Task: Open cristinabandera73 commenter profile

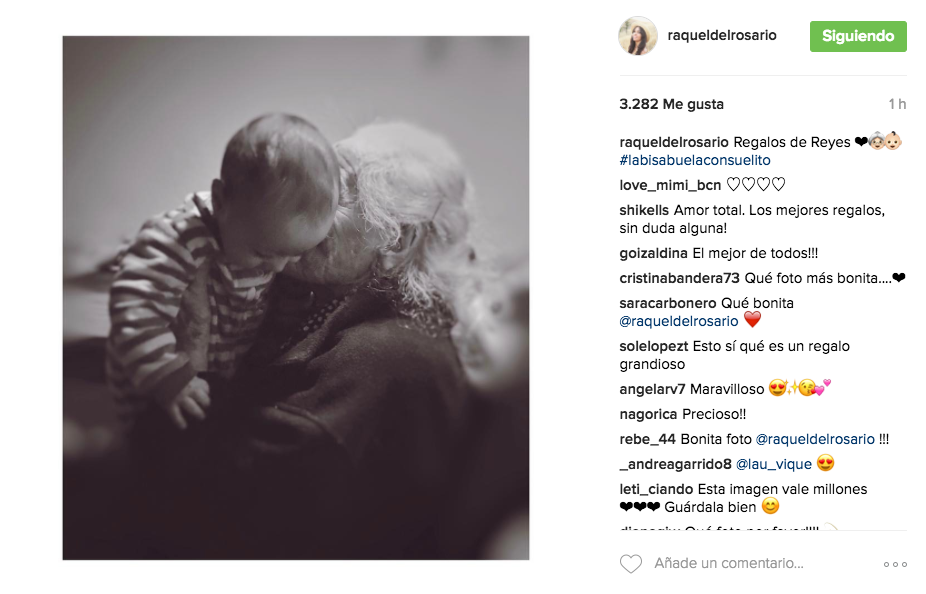Action: tap(679, 278)
